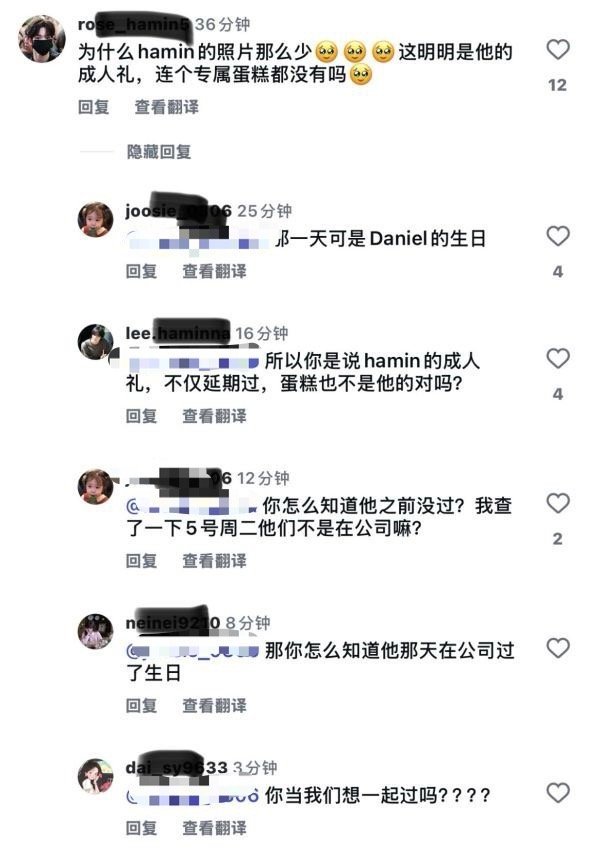Translate lee.haminna's comment with 查看翻译
600x852 pixels.
tap(214, 416)
